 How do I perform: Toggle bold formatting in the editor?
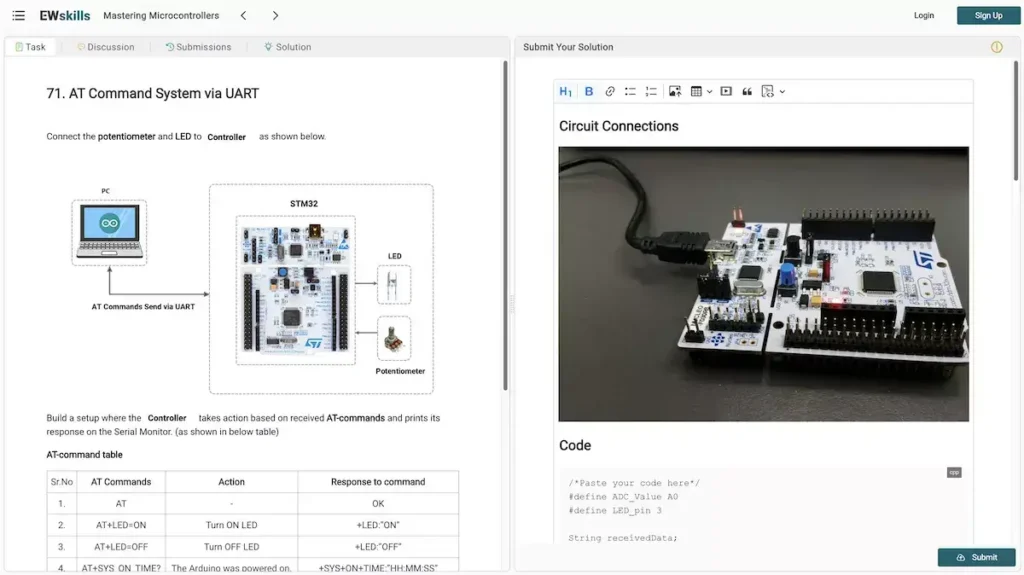[x=588, y=91]
